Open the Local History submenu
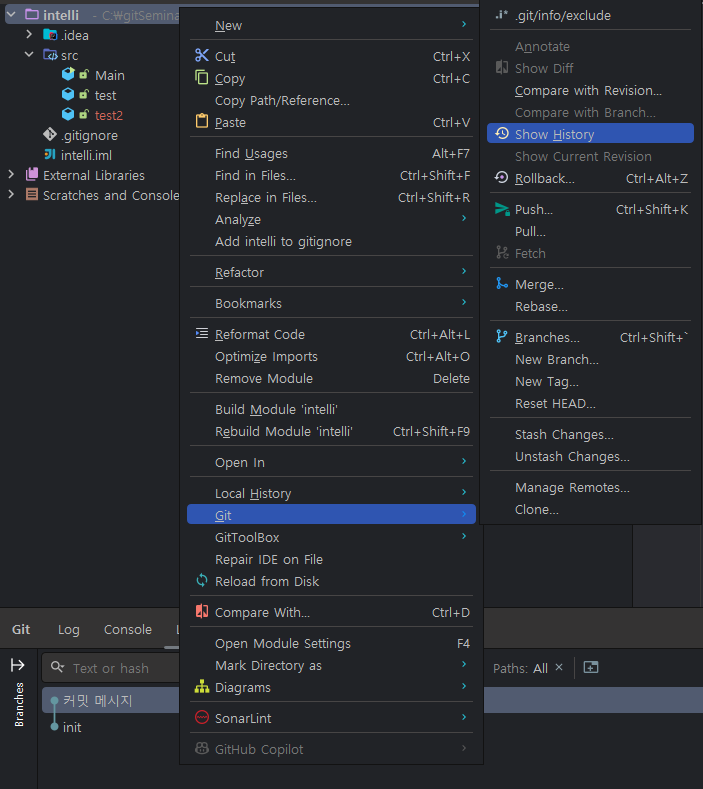Screen dimensions: 703x789 pyautogui.click(x=331, y=493)
